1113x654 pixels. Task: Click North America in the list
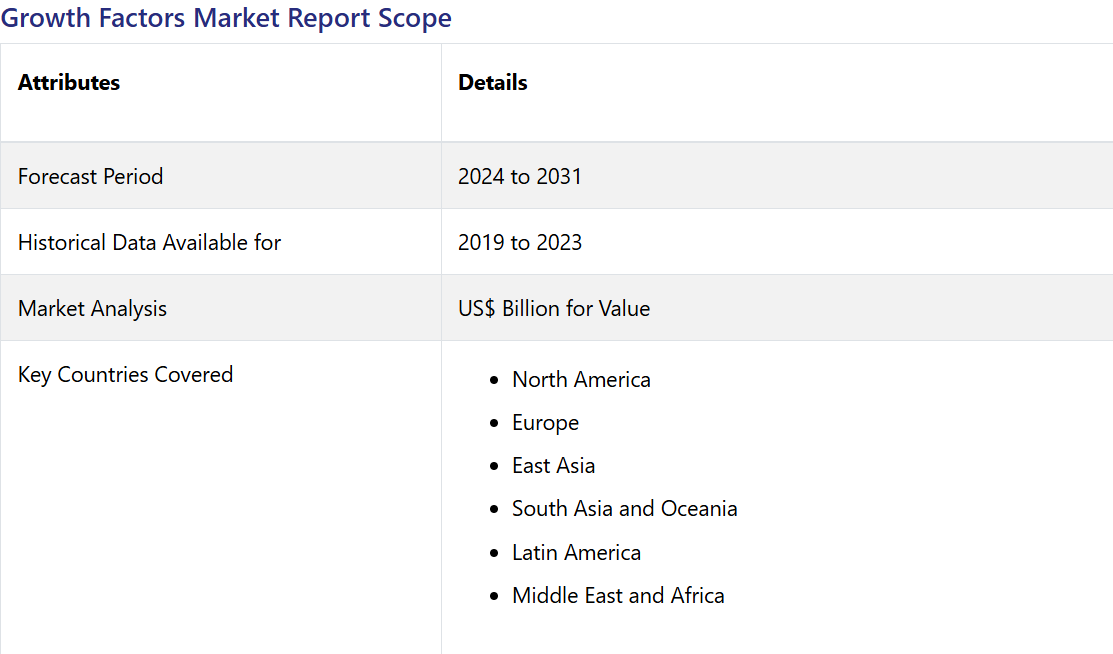coord(581,380)
